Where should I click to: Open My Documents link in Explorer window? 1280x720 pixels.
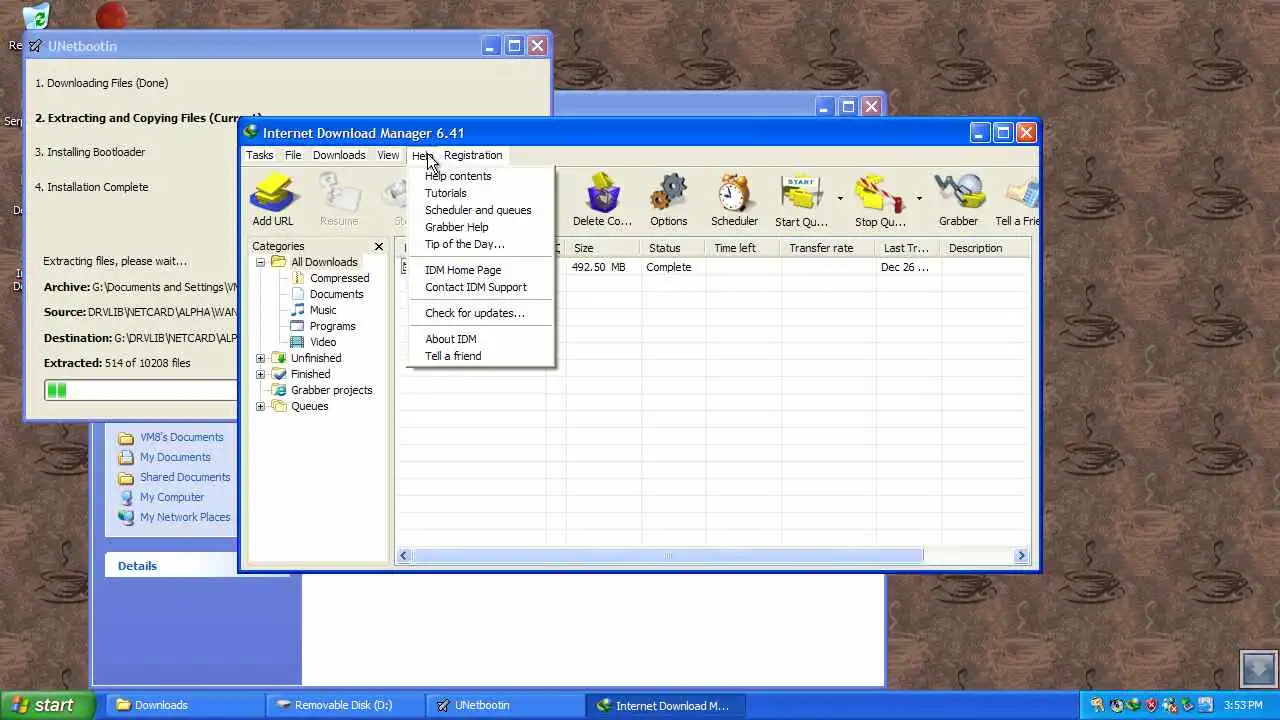tap(175, 457)
